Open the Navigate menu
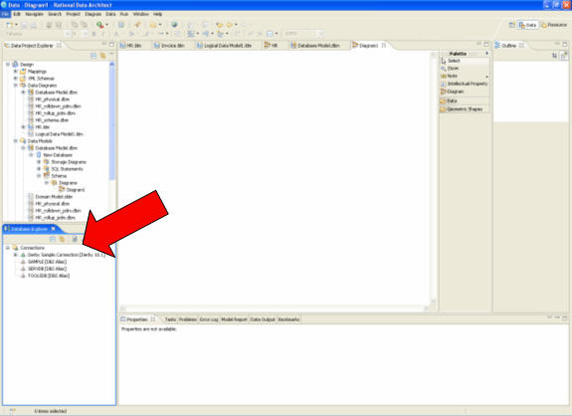Viewport: 572px width, 416px height. pyautogui.click(x=34, y=14)
